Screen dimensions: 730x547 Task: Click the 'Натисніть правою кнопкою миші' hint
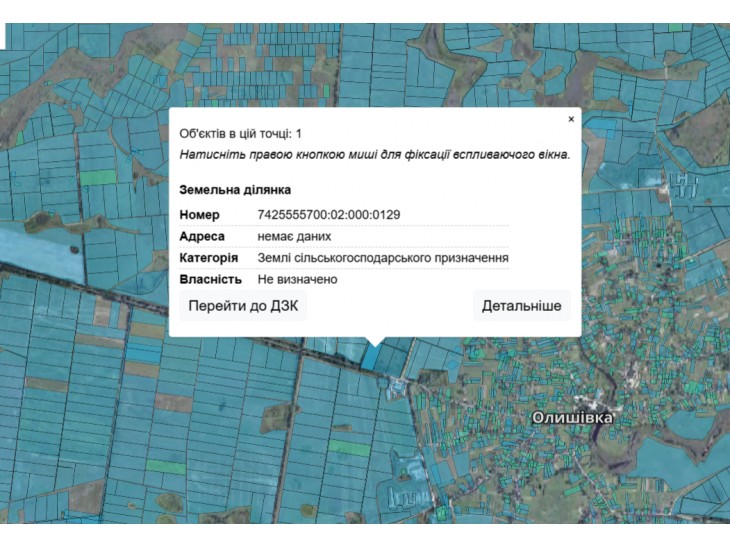point(375,155)
